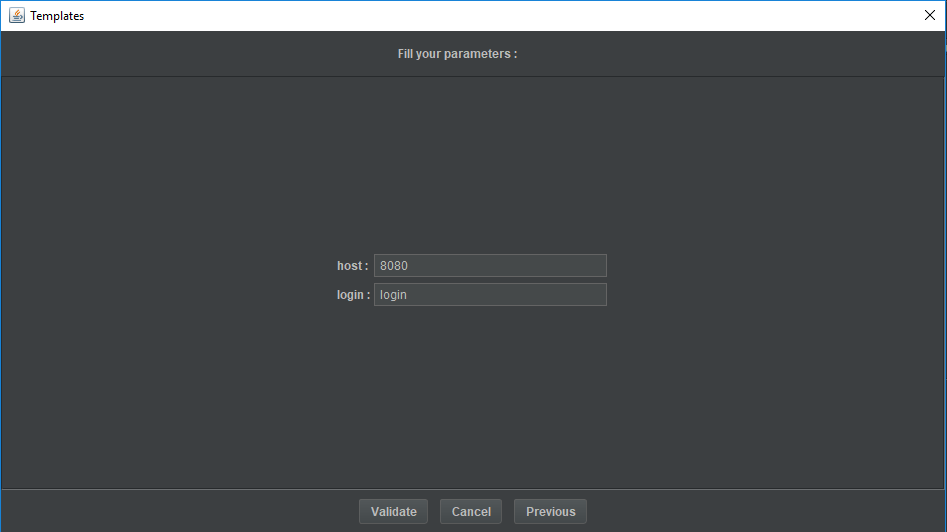Close the Templates dialog window

coord(929,15)
